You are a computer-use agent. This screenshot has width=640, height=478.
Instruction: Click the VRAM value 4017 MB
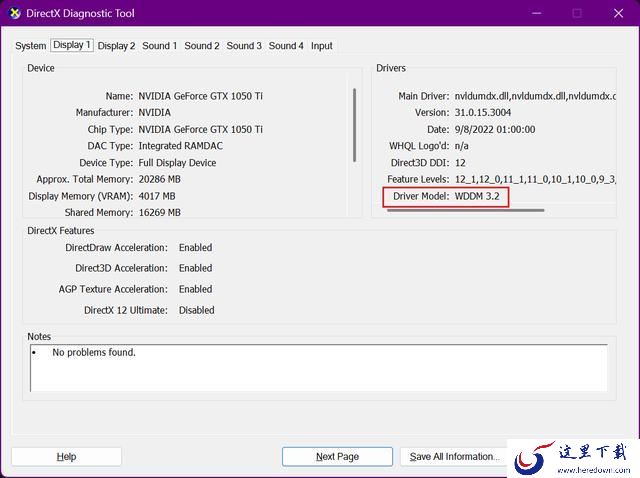157,196
